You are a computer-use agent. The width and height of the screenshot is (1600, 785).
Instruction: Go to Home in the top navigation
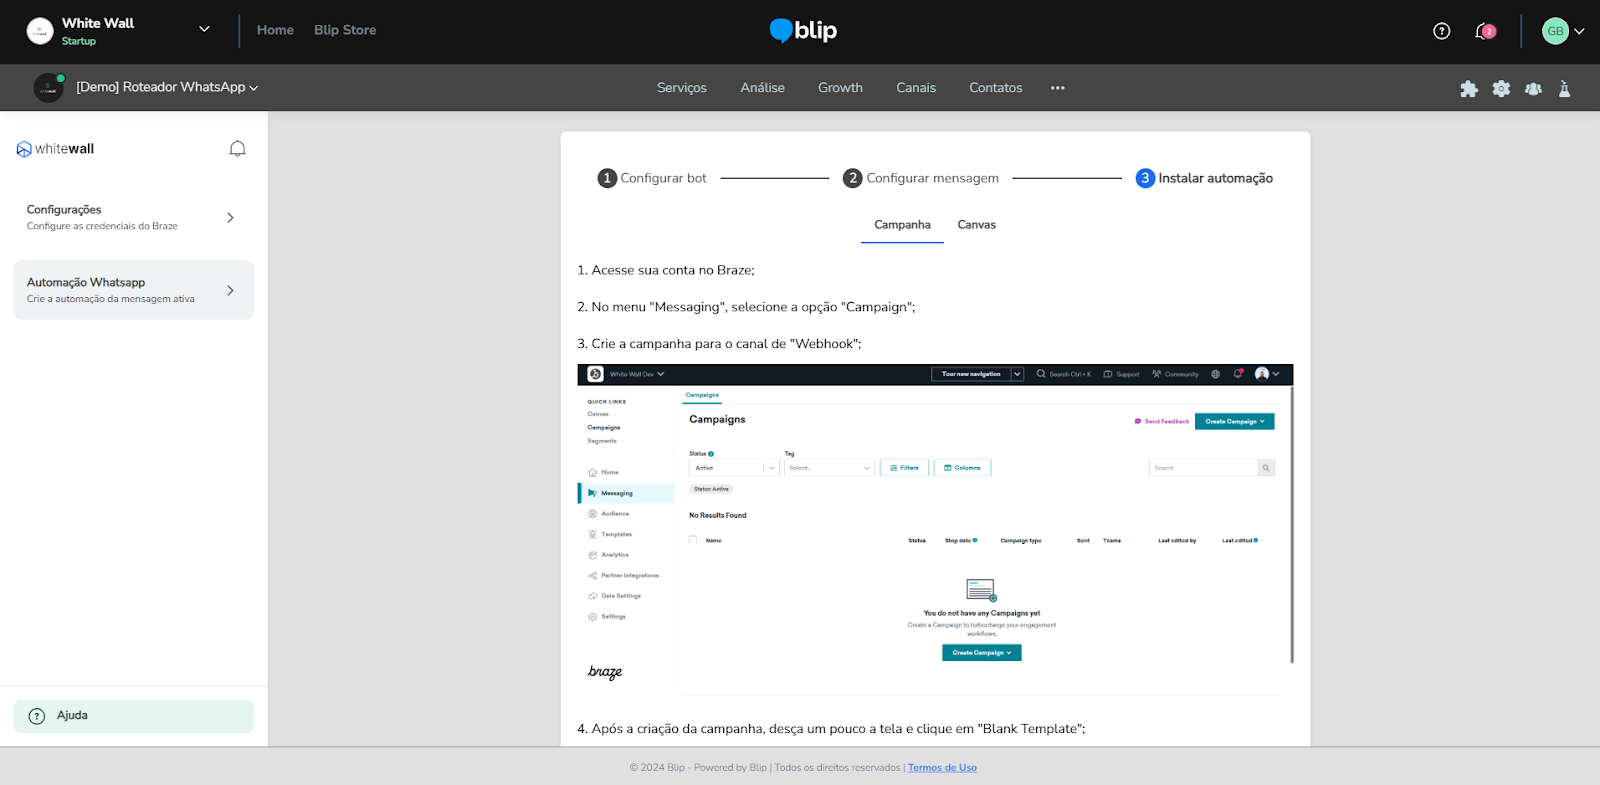275,30
